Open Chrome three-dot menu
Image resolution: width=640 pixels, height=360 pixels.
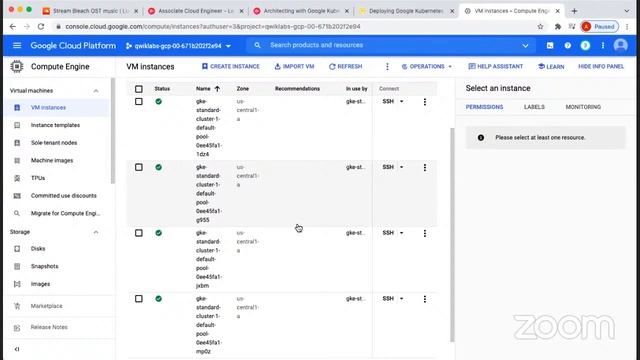coord(627,27)
